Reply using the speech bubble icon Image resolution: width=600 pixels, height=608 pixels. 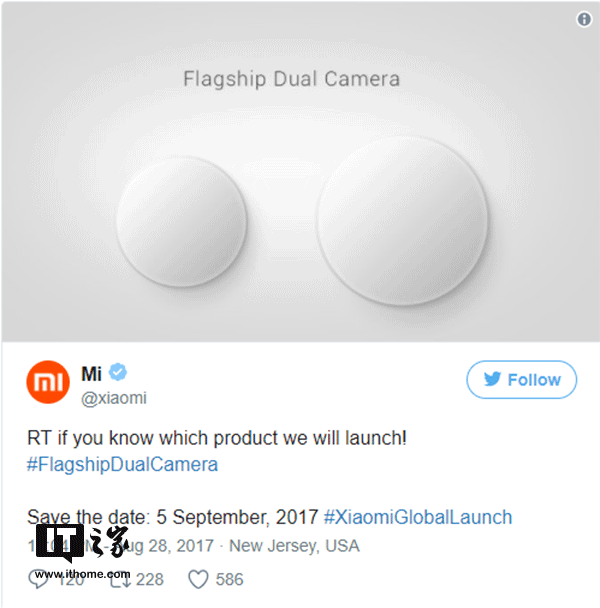pyautogui.click(x=38, y=579)
